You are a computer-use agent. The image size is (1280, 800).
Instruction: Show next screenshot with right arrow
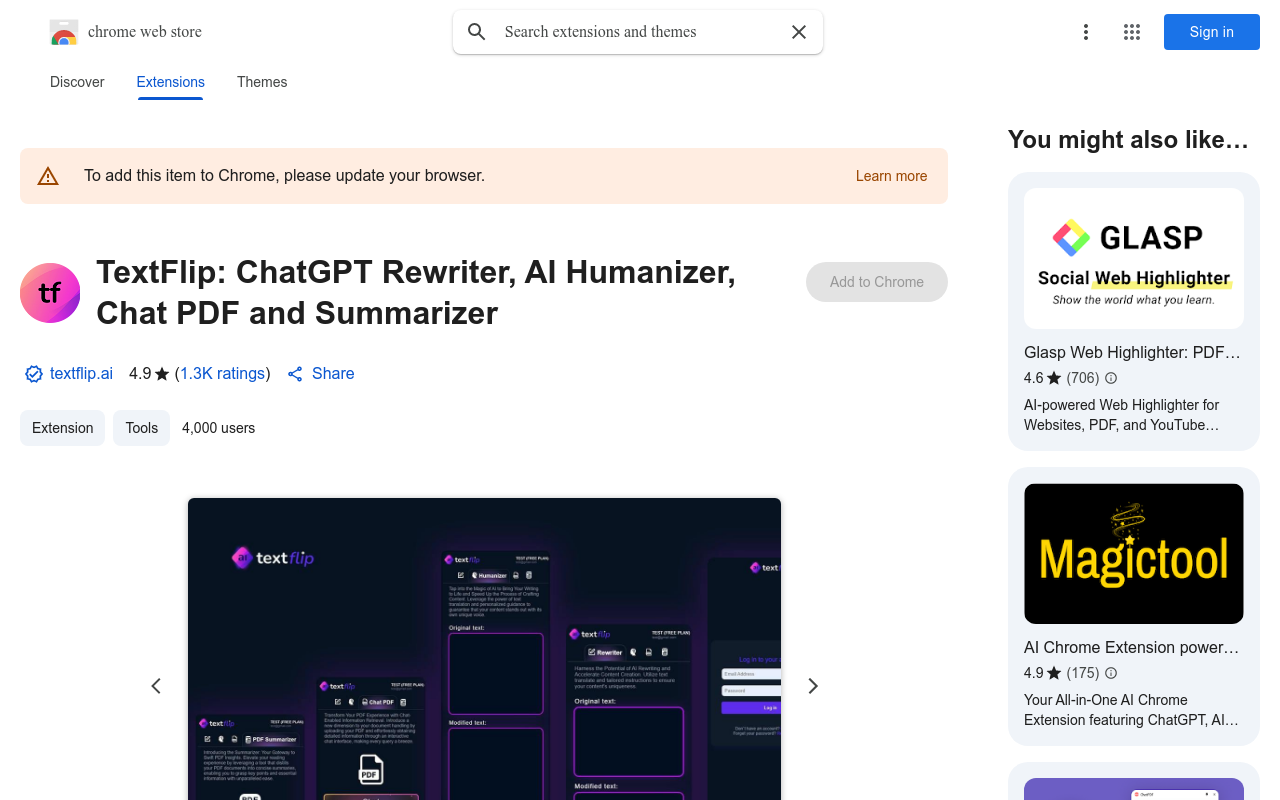[x=813, y=686]
